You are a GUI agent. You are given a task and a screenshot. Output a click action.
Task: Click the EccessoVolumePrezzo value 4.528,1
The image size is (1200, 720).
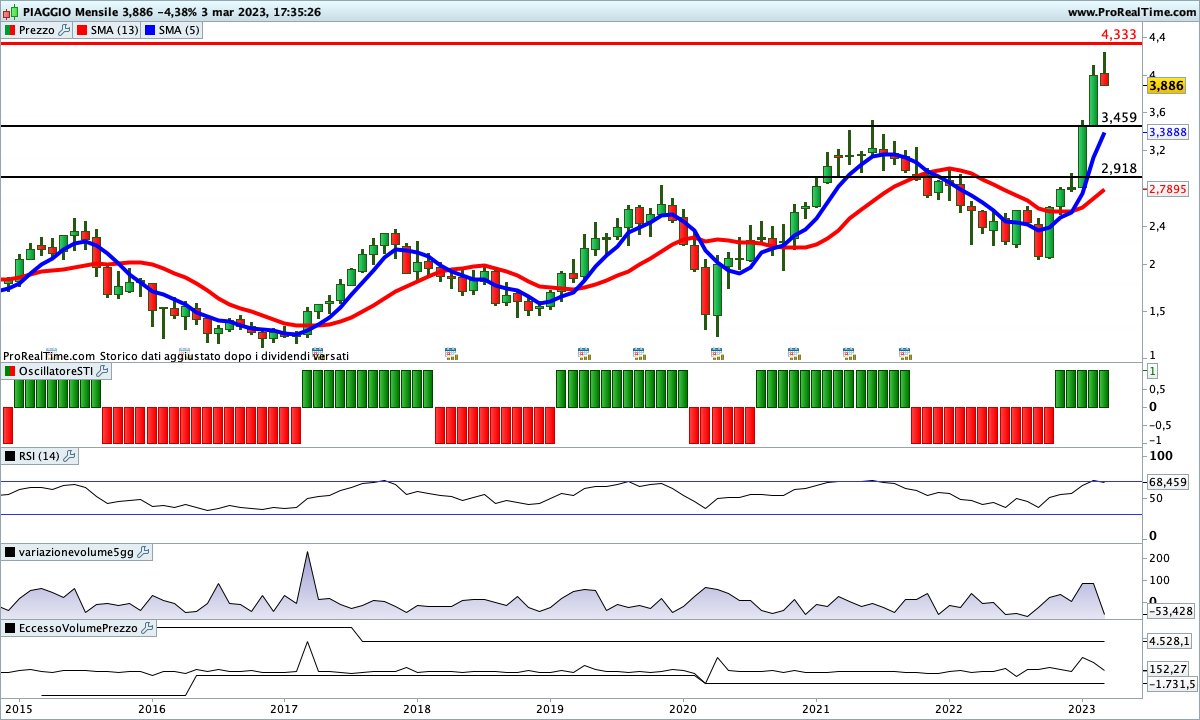pos(1170,641)
